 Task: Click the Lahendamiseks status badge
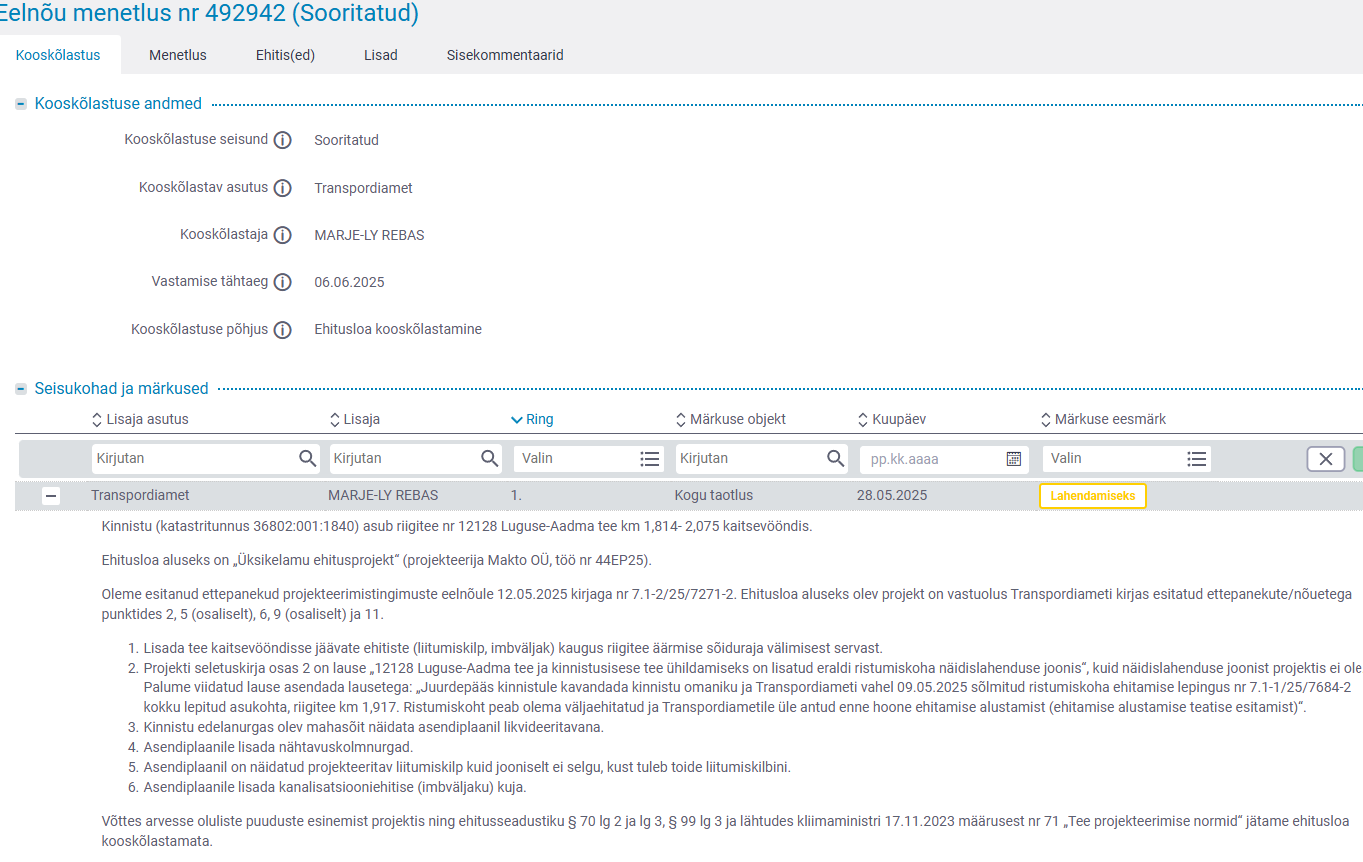click(1093, 495)
